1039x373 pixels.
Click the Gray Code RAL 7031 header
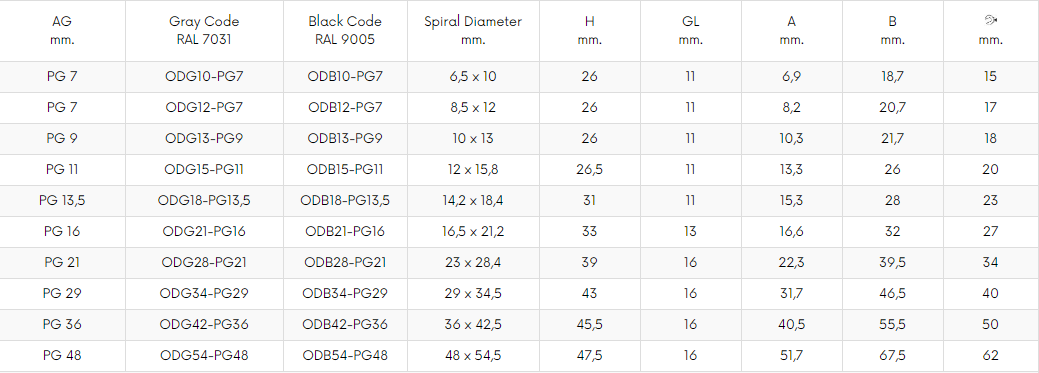tap(204, 30)
